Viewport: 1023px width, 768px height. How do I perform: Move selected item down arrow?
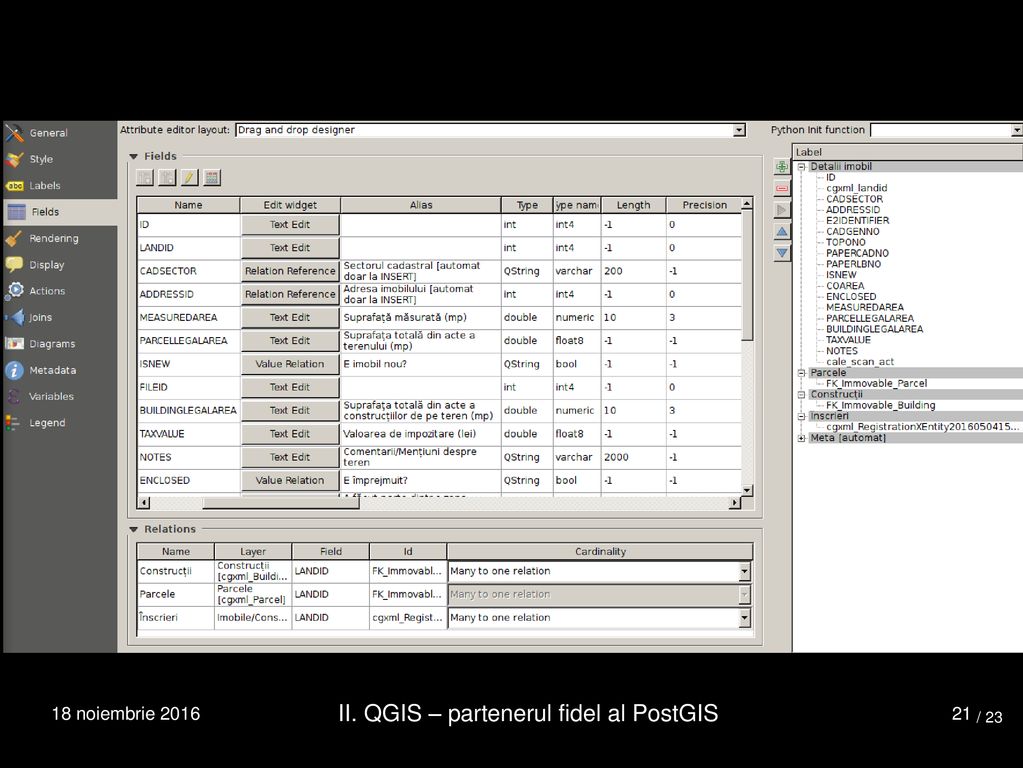click(x=782, y=253)
